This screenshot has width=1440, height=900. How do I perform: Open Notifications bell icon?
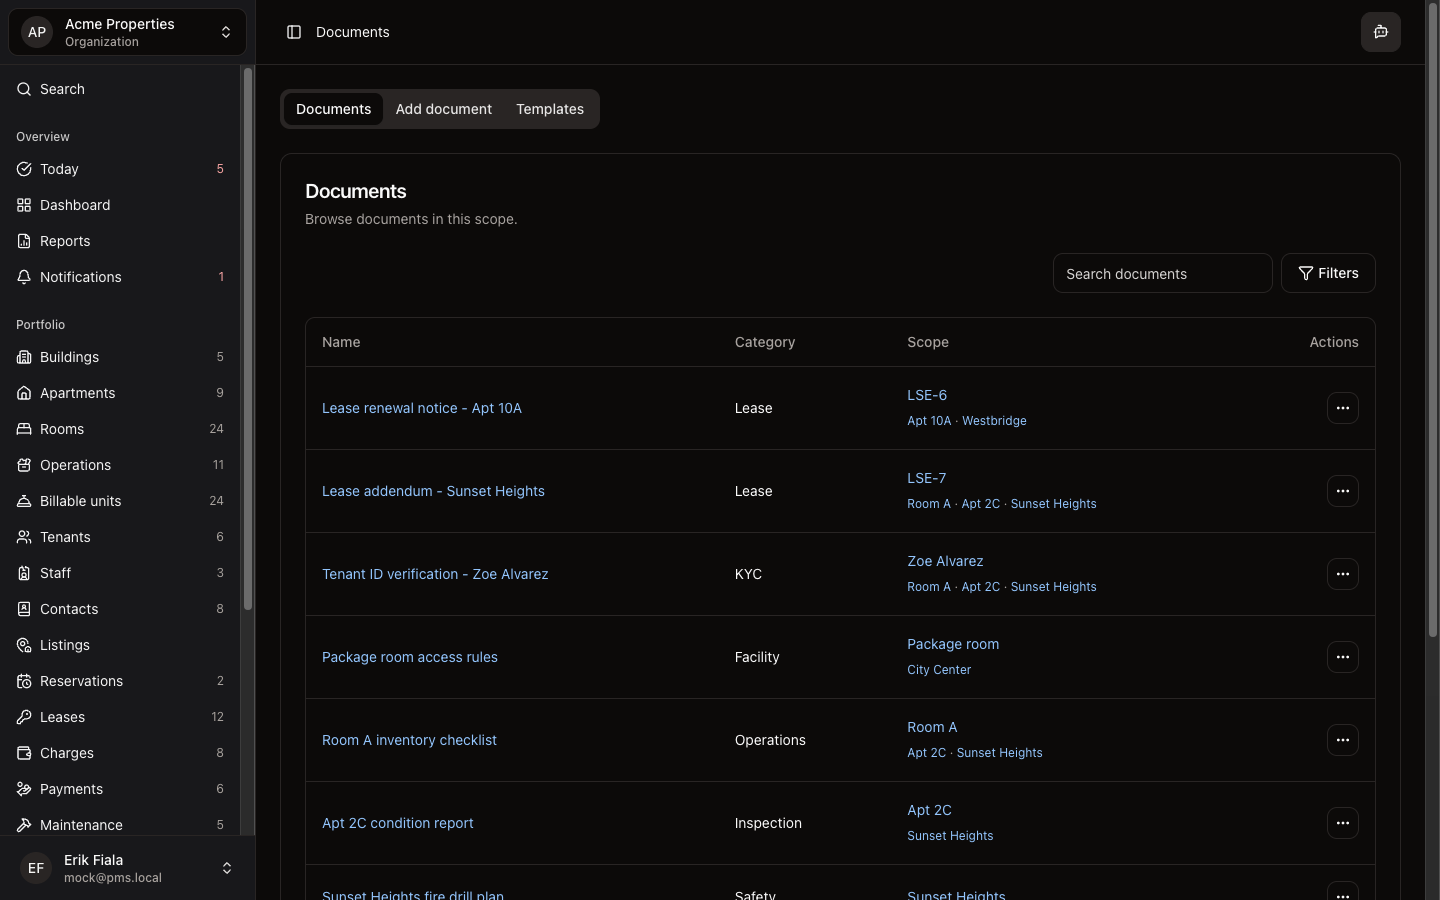(24, 277)
